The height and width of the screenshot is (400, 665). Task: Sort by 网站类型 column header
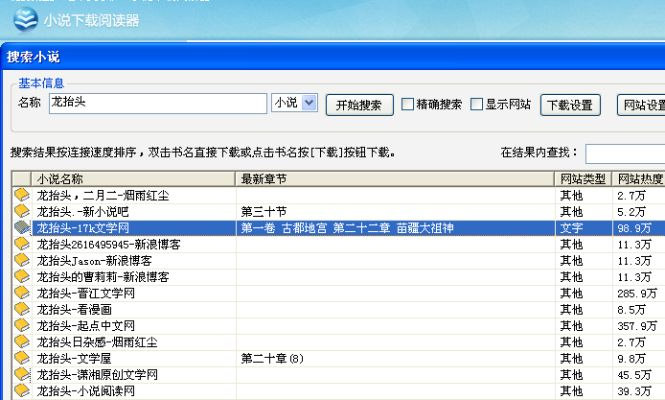point(583,179)
